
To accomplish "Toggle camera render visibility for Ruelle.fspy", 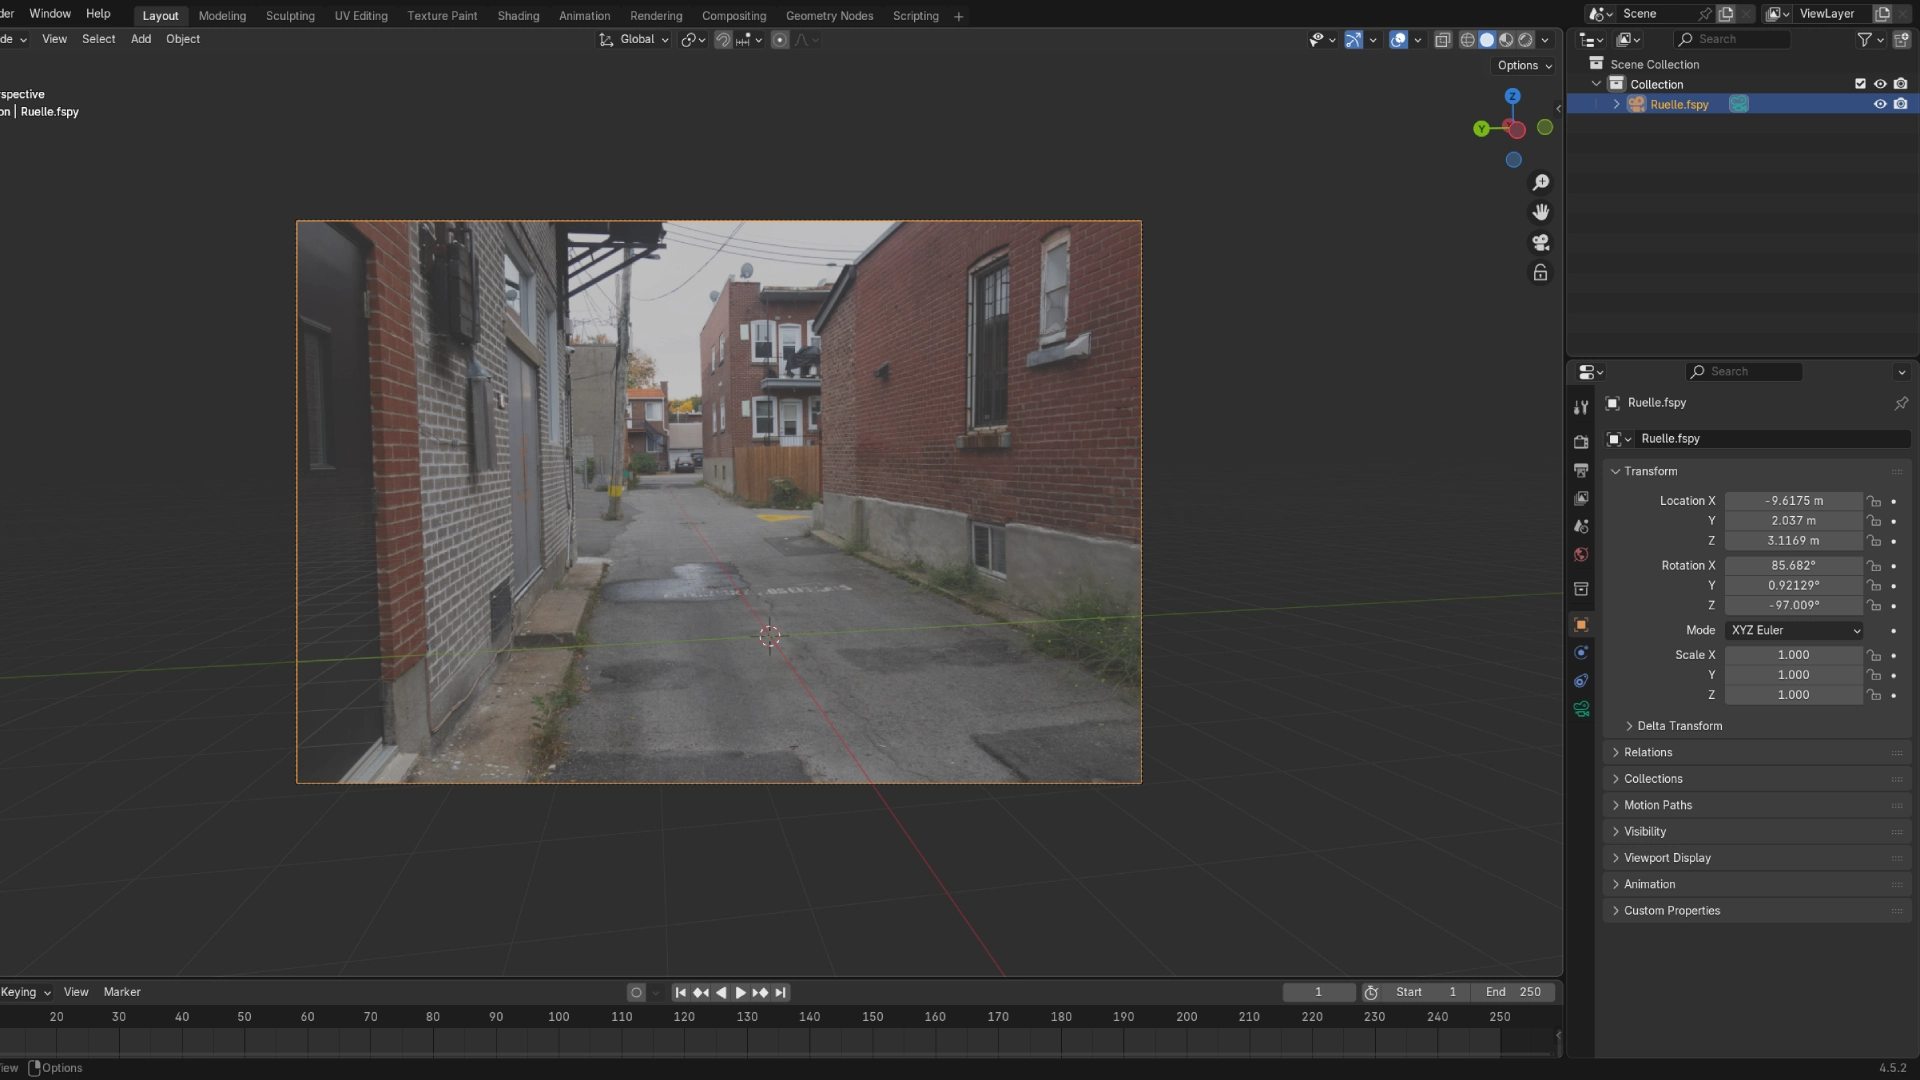I will [x=1901, y=104].
